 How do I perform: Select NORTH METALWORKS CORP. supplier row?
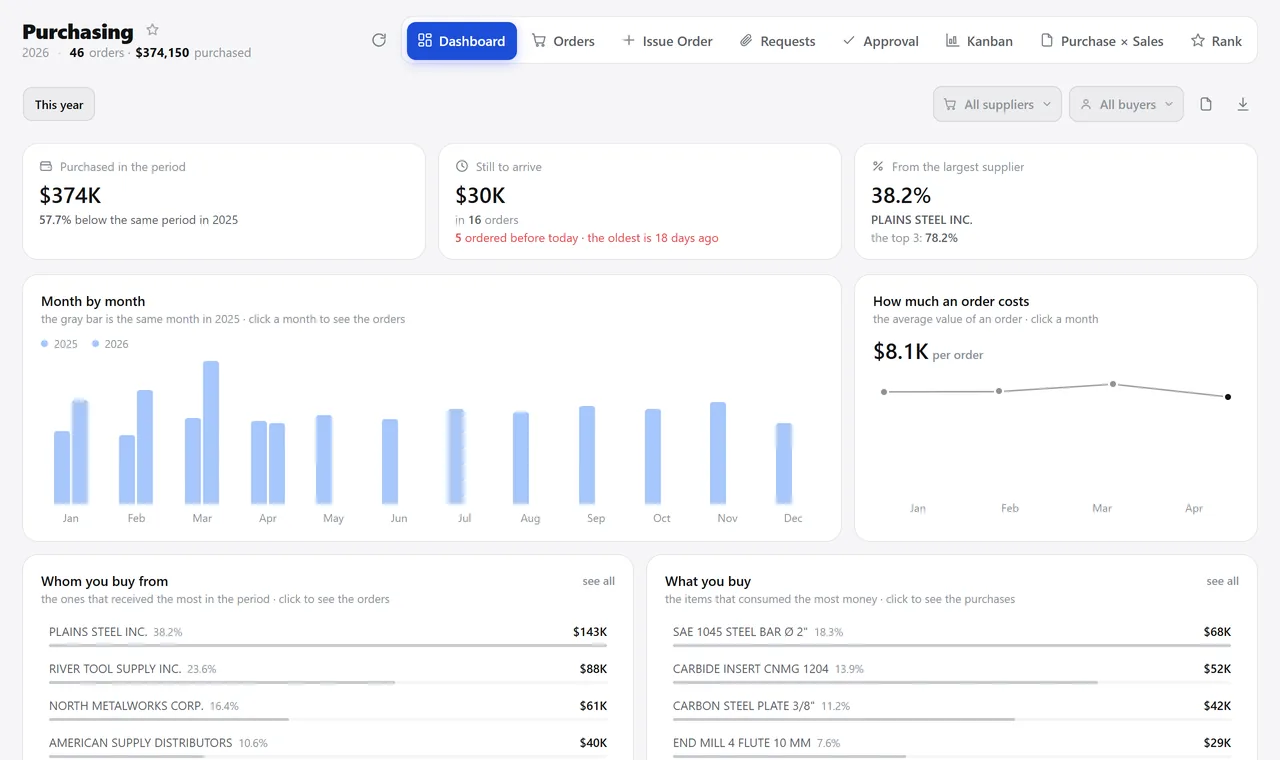point(328,710)
